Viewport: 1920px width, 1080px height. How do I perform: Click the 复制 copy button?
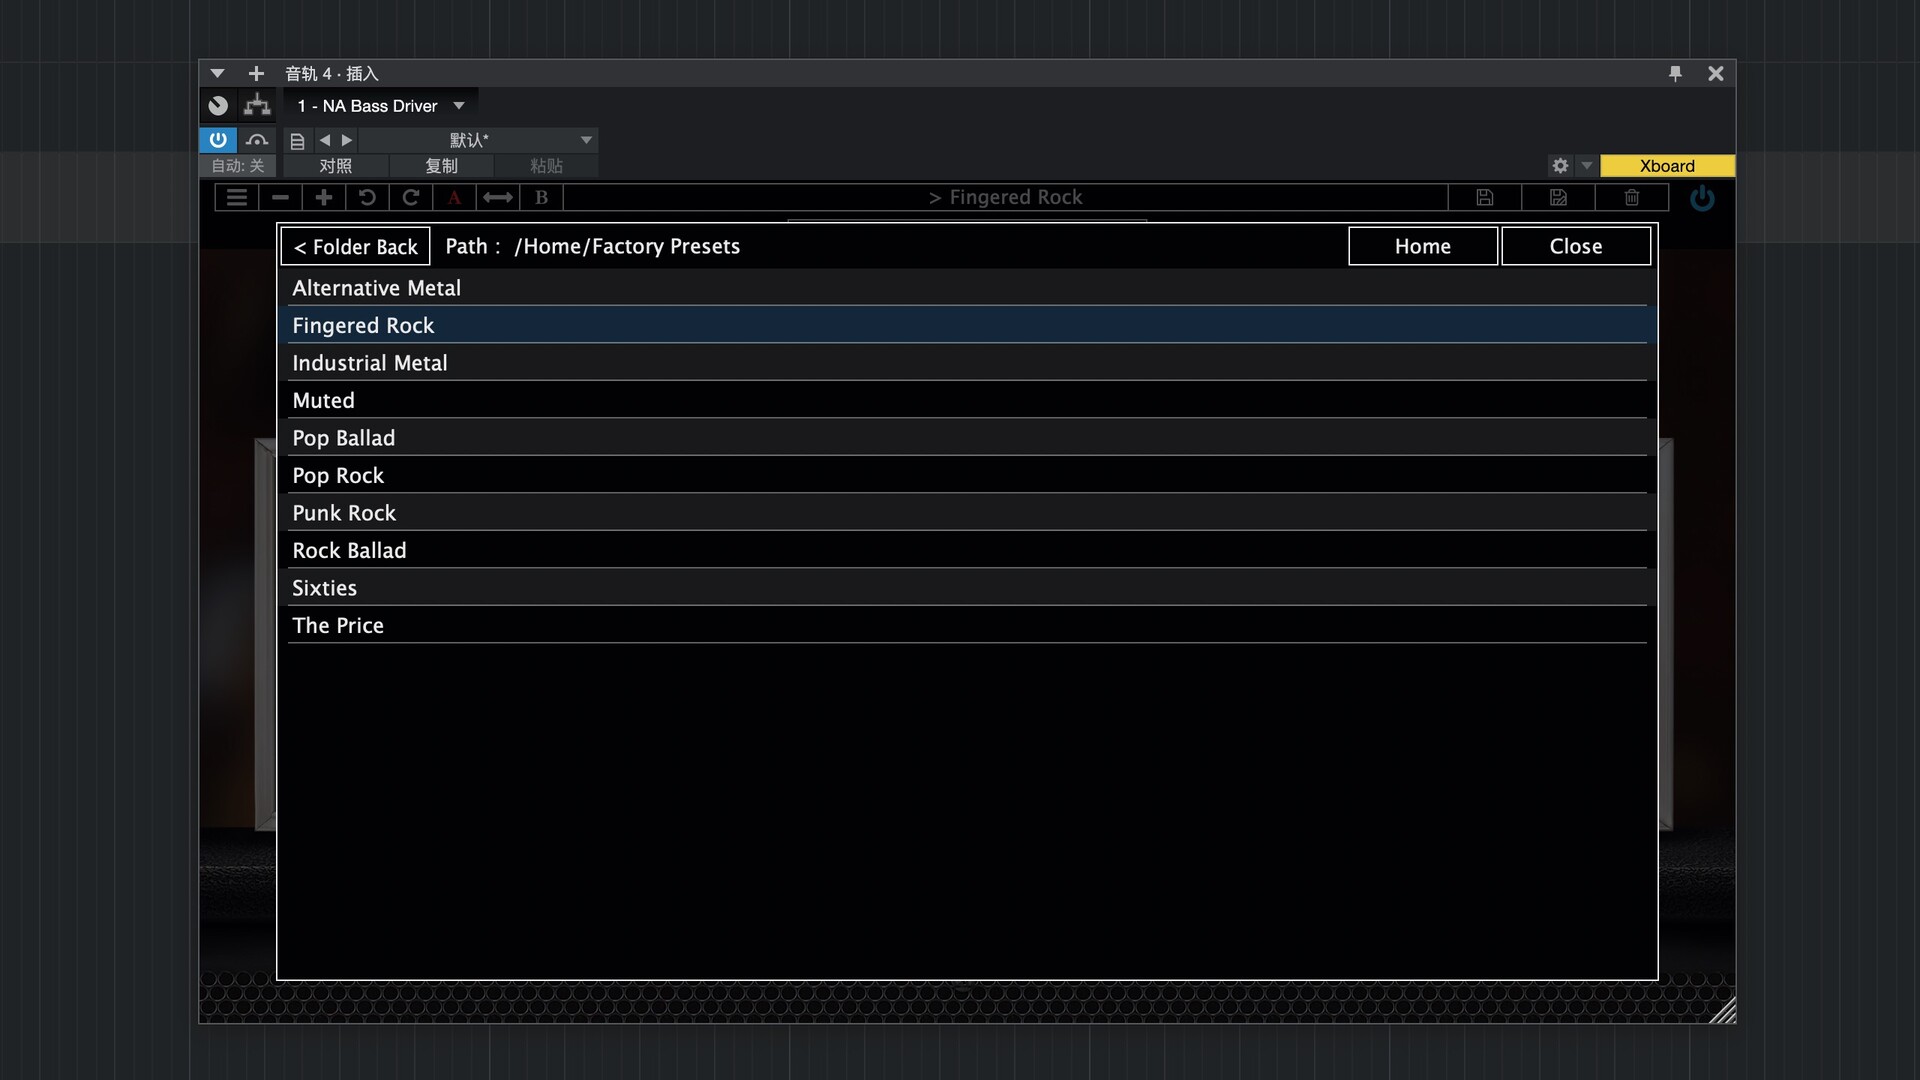[441, 166]
